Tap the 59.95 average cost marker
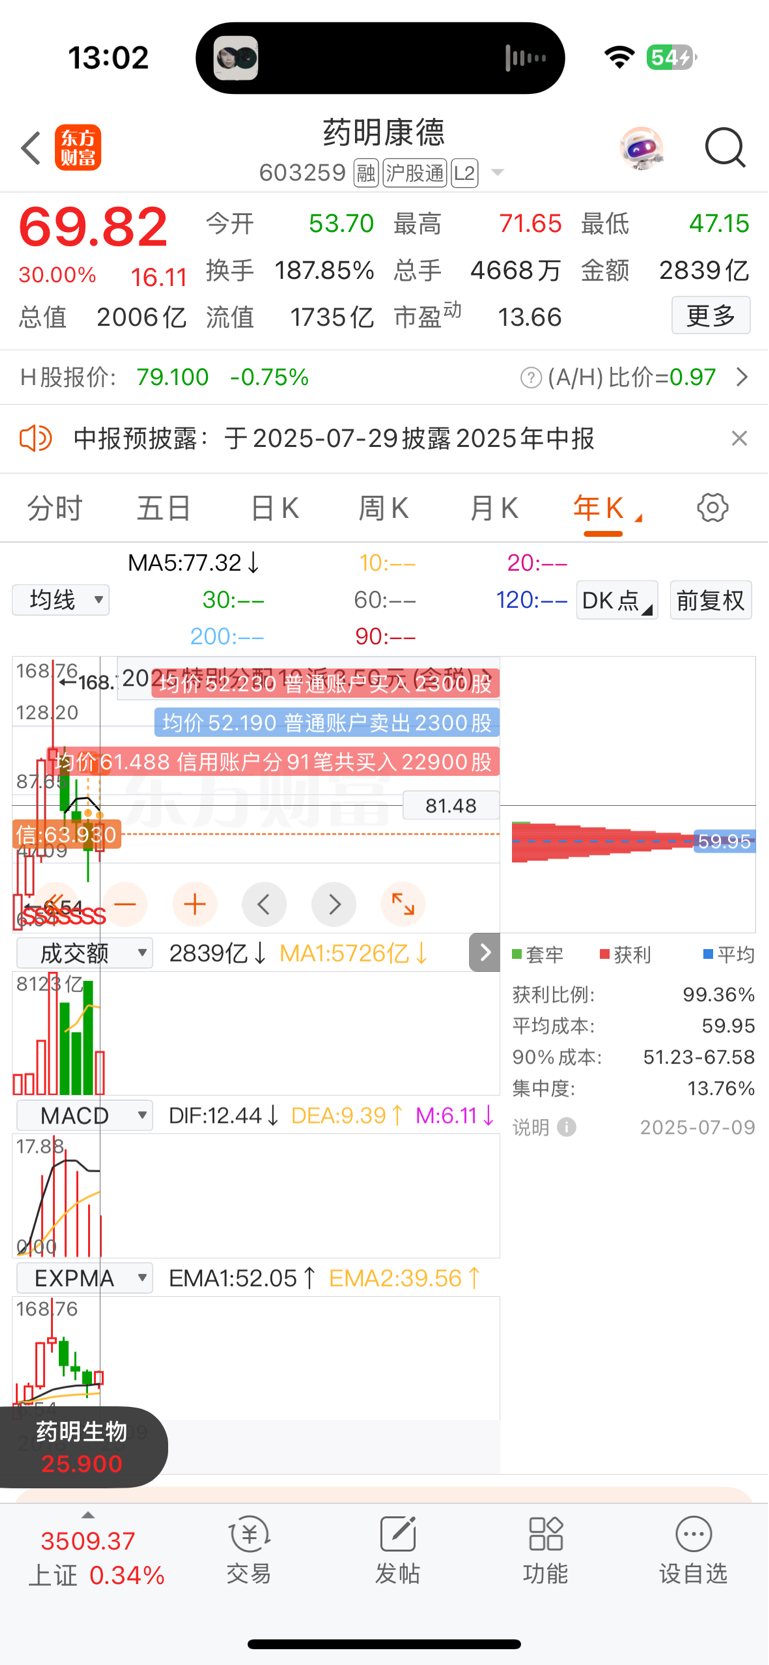Image resolution: width=769 pixels, height=1665 pixels. [x=725, y=841]
